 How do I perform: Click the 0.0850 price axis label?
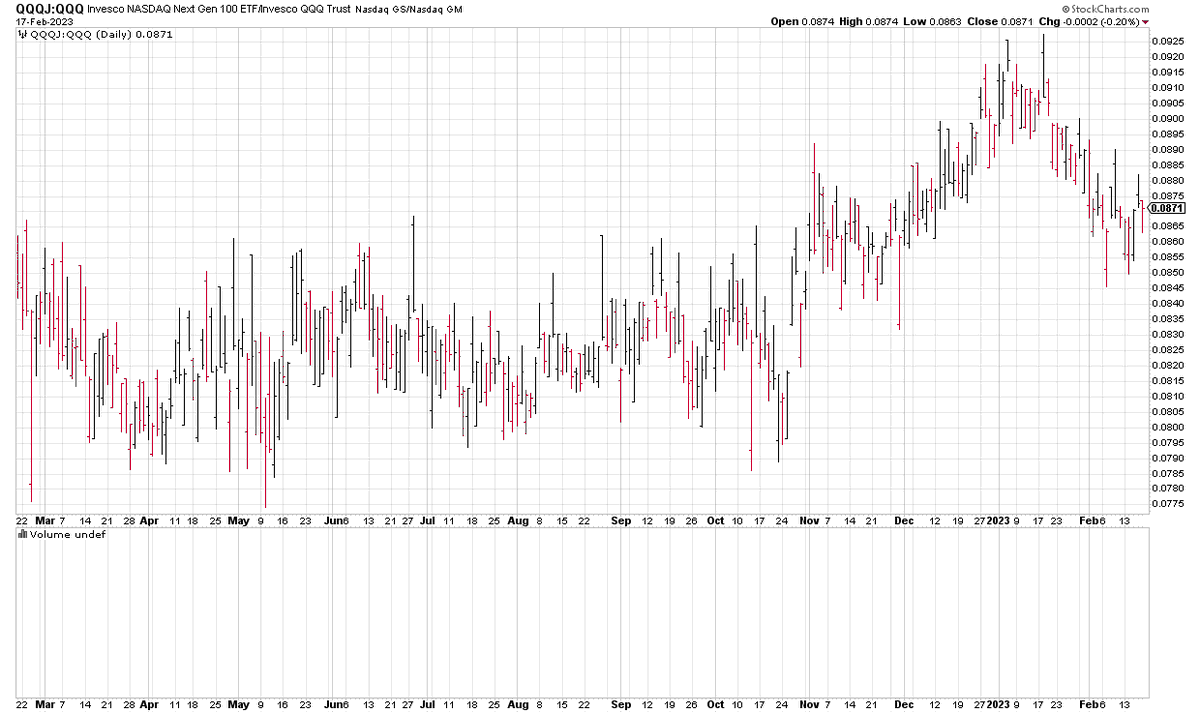click(x=1168, y=273)
